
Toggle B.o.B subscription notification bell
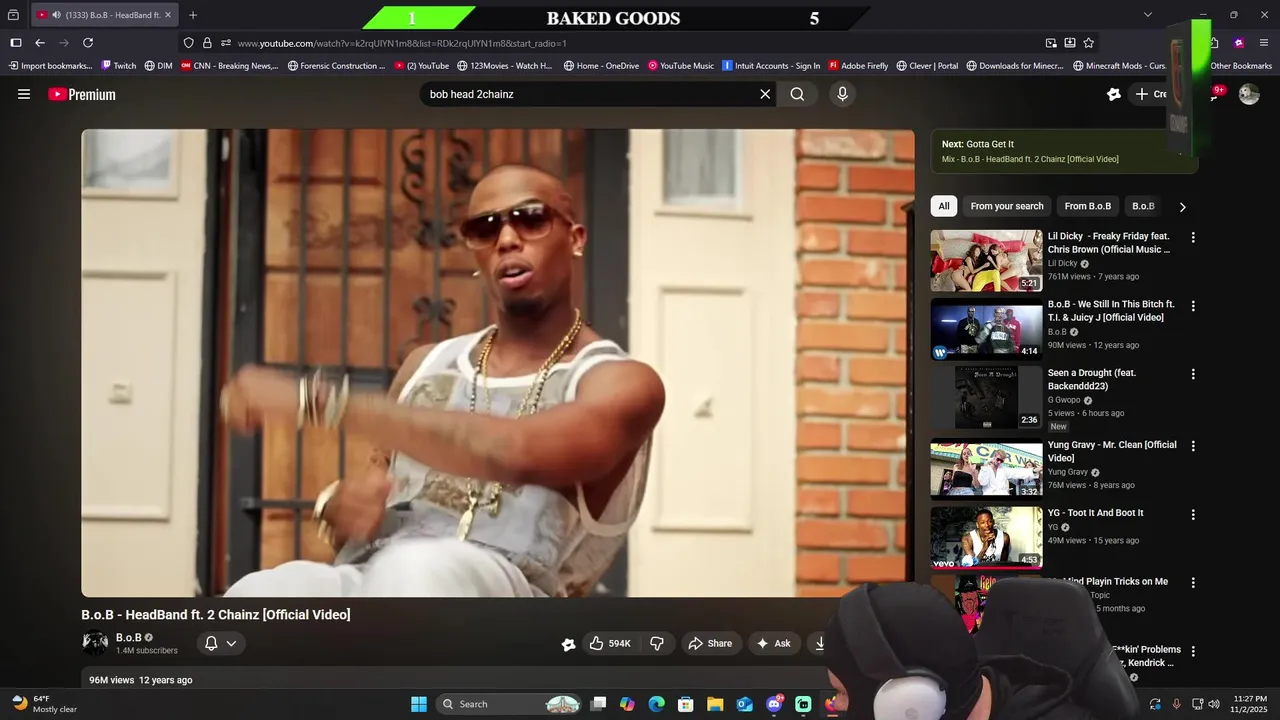coord(221,643)
